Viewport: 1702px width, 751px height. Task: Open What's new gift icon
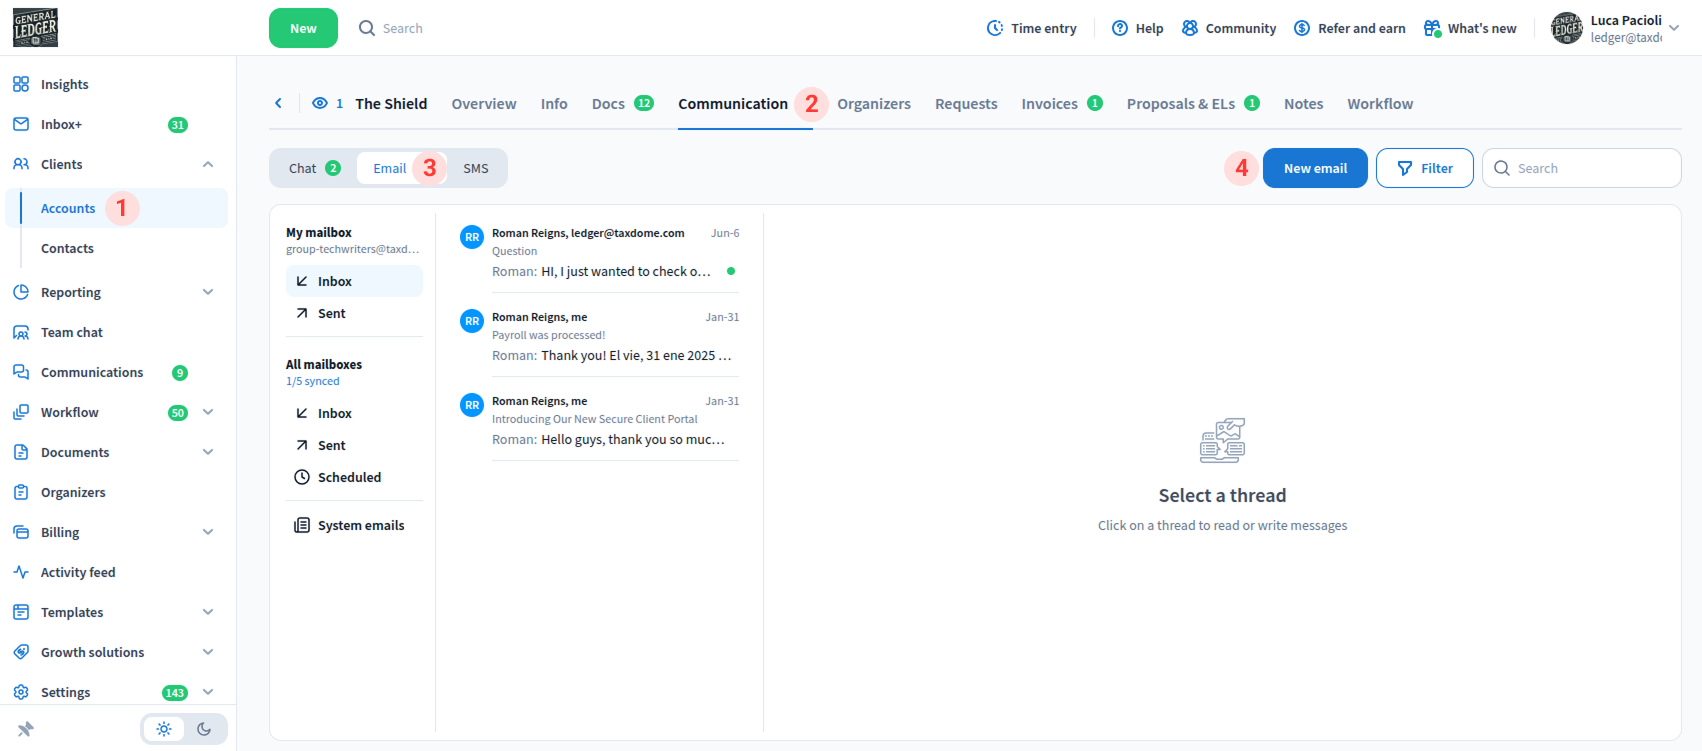[1432, 28]
